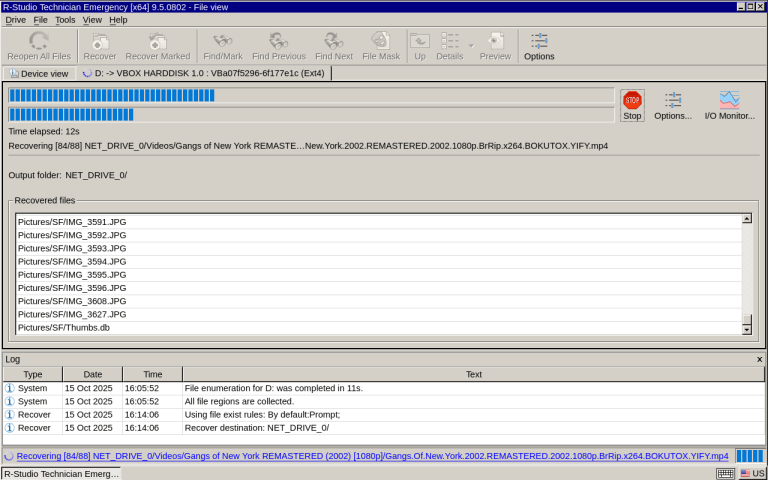Select Pictures/SF/Thumbs.db in recovered files
This screenshot has height=480, width=768.
click(64, 327)
